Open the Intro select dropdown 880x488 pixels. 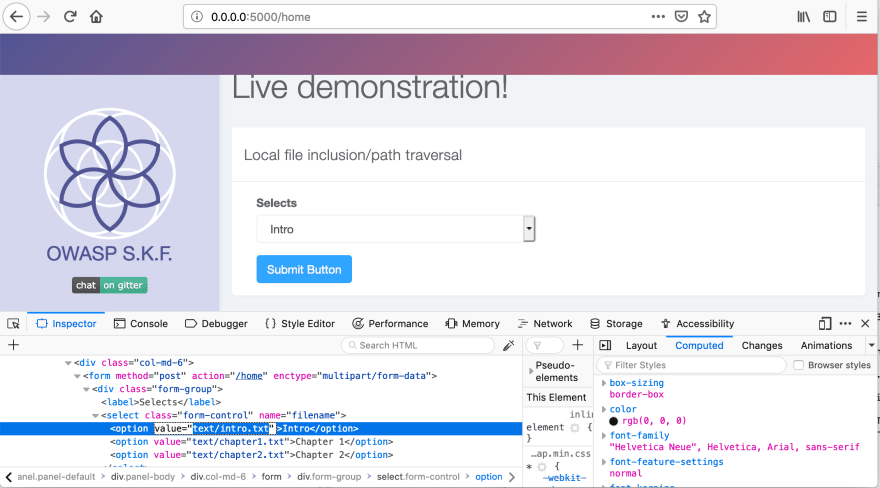tap(396, 229)
